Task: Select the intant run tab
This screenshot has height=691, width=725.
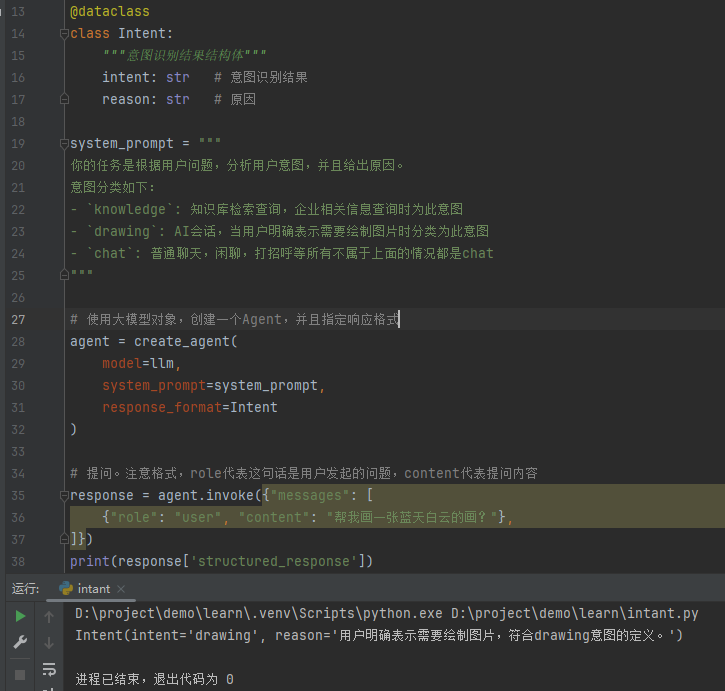Action: tap(94, 589)
